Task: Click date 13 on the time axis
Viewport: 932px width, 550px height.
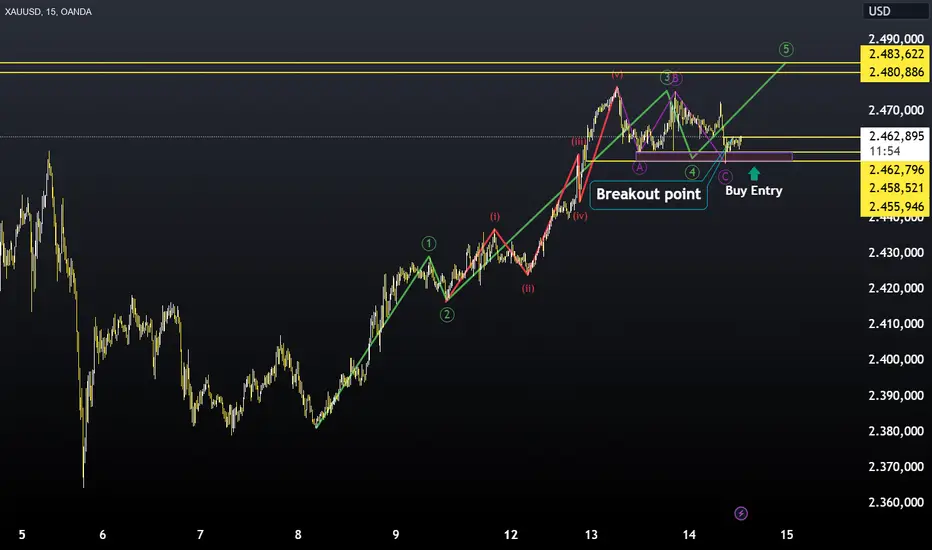Action: click(591, 535)
